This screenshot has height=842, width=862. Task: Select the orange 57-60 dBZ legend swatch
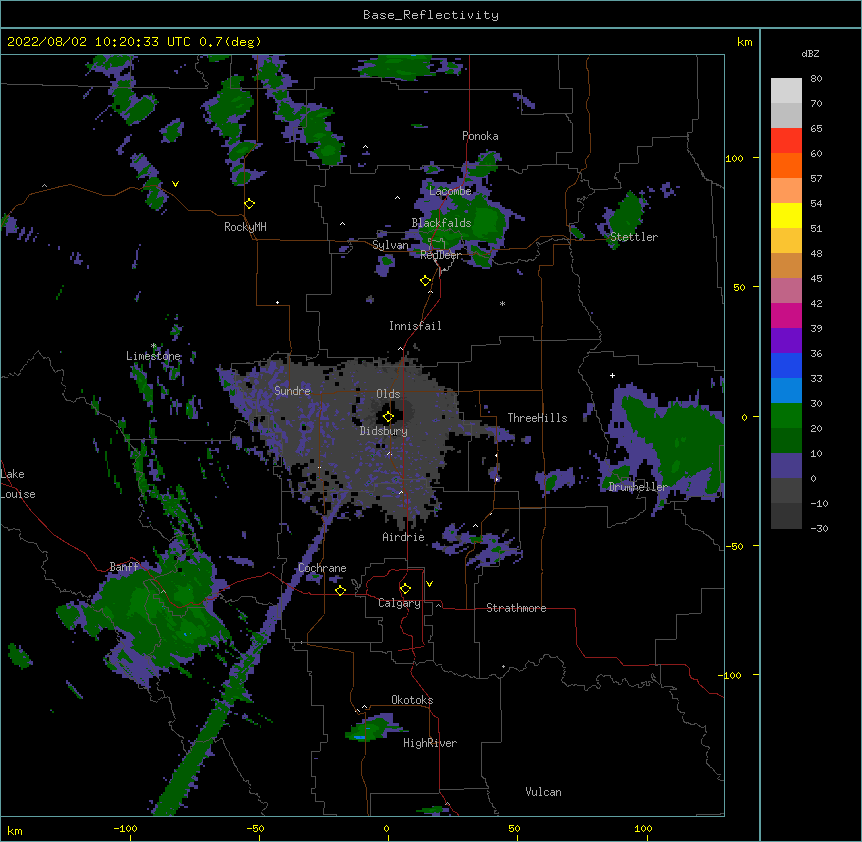pos(786,165)
